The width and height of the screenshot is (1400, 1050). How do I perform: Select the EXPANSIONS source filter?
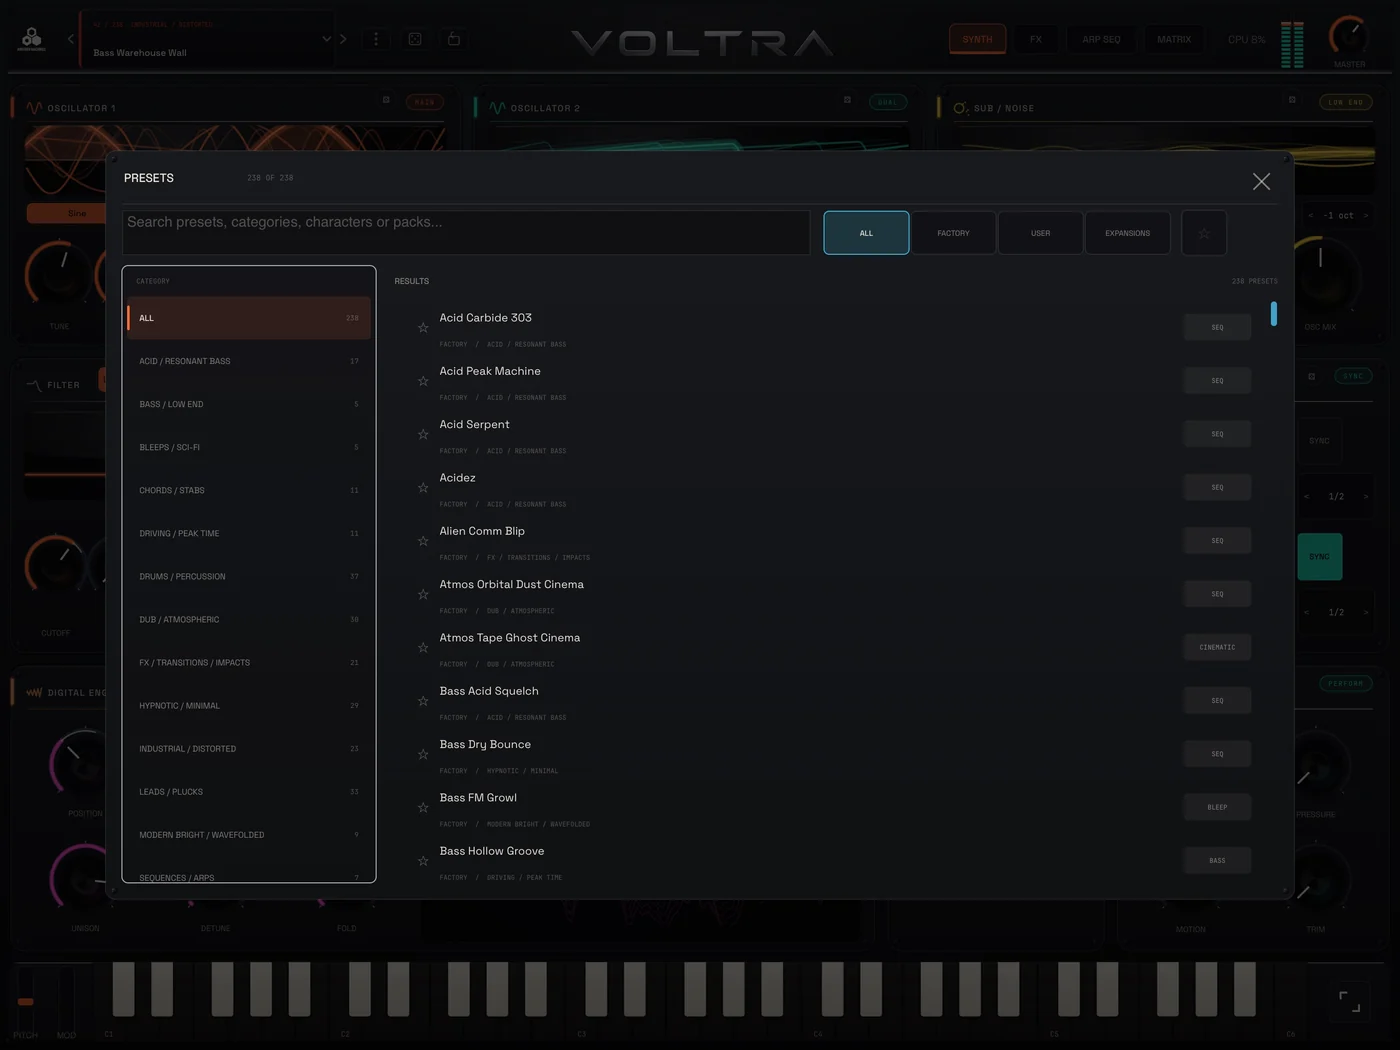click(x=1127, y=233)
